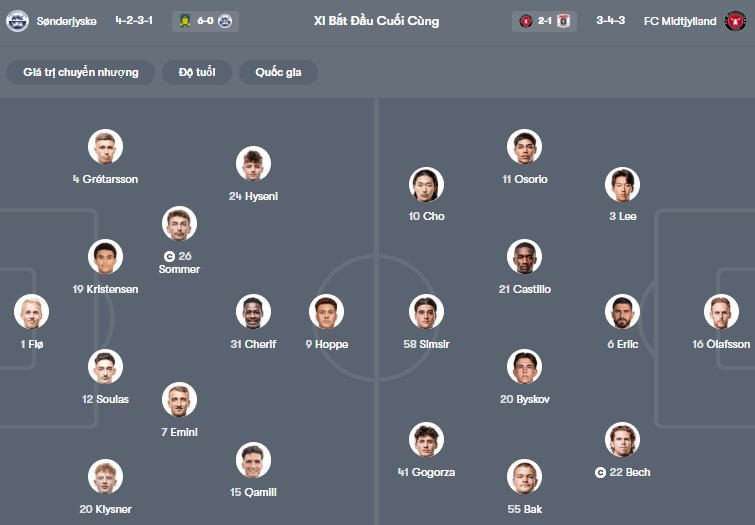
Task: Open captain Sommer's player avatar
Action: [x=180, y=223]
